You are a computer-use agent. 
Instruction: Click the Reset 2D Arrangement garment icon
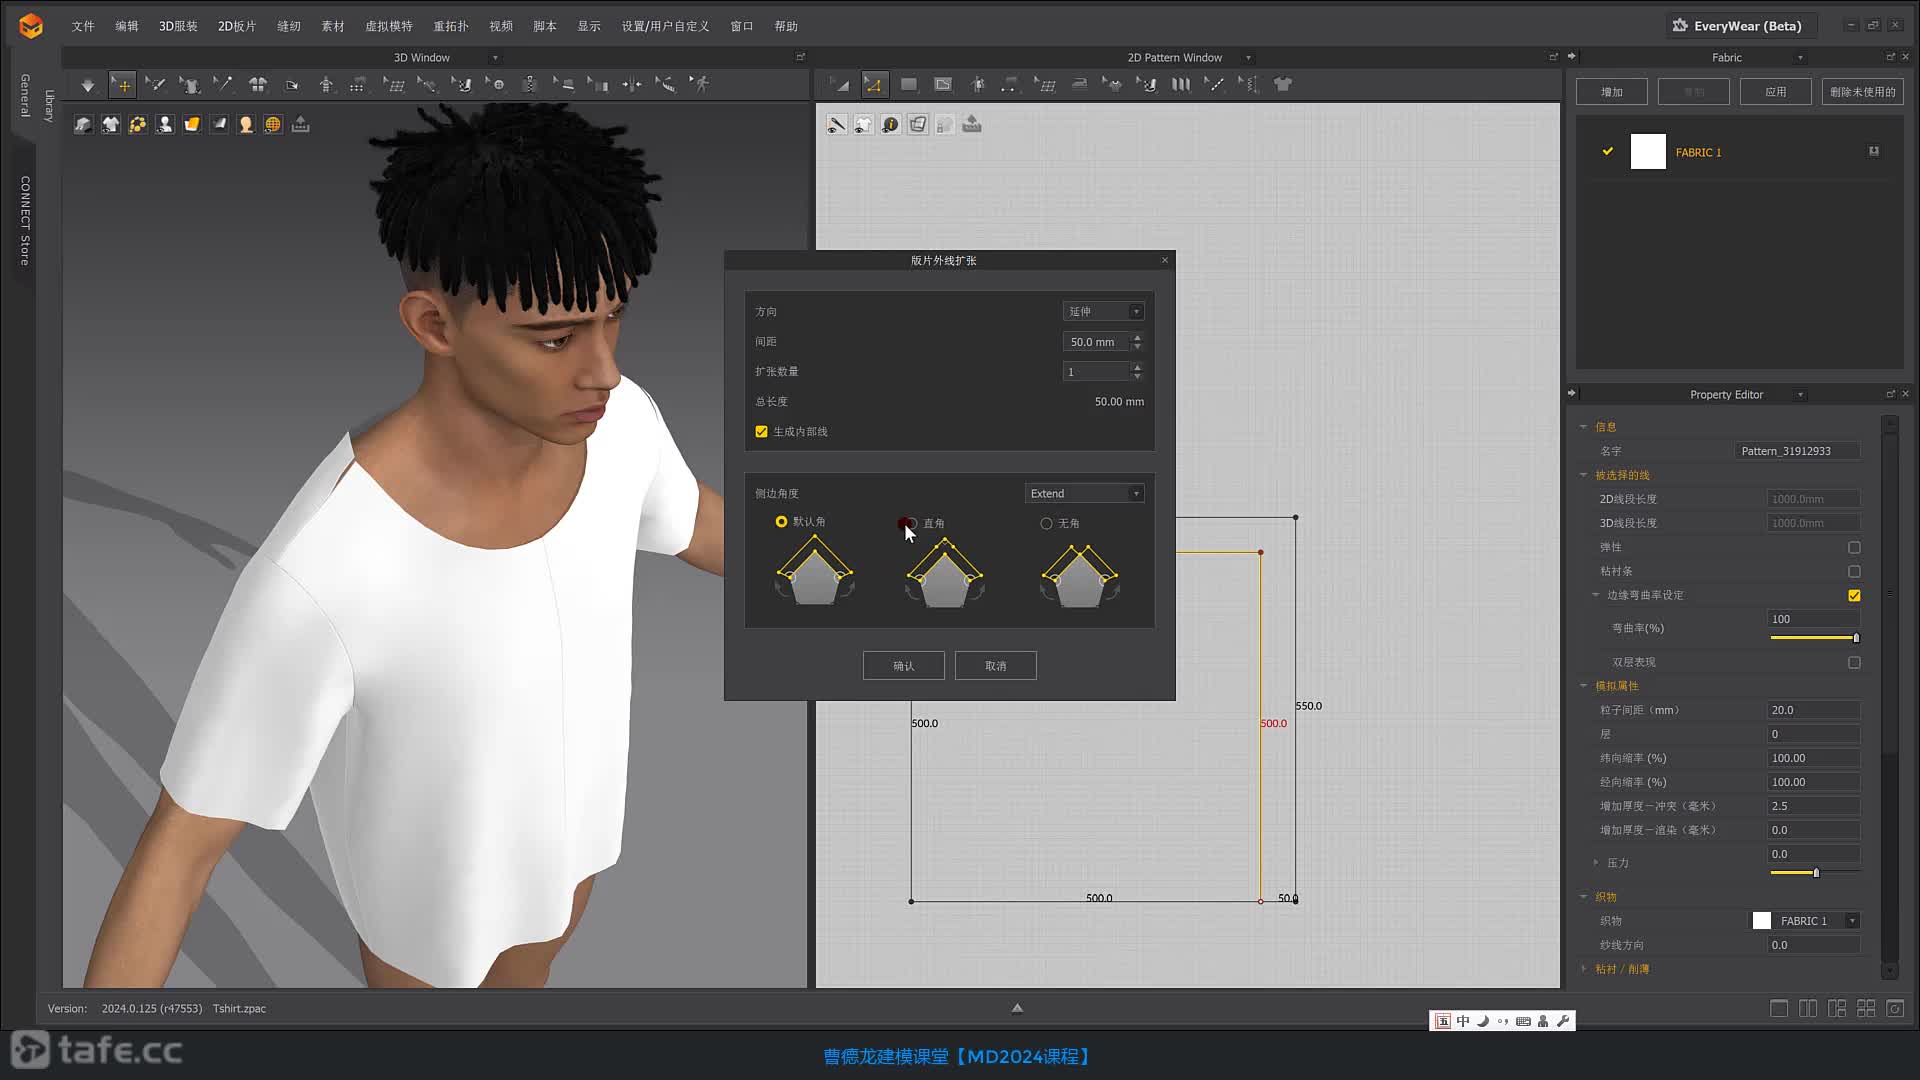coord(257,85)
